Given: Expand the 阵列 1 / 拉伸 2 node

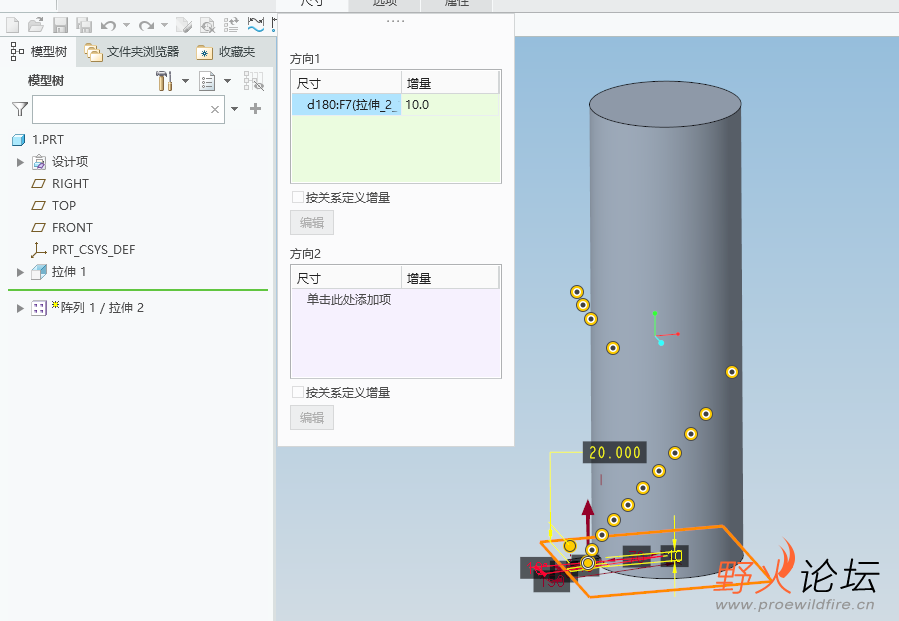Looking at the screenshot, I should (x=20, y=308).
